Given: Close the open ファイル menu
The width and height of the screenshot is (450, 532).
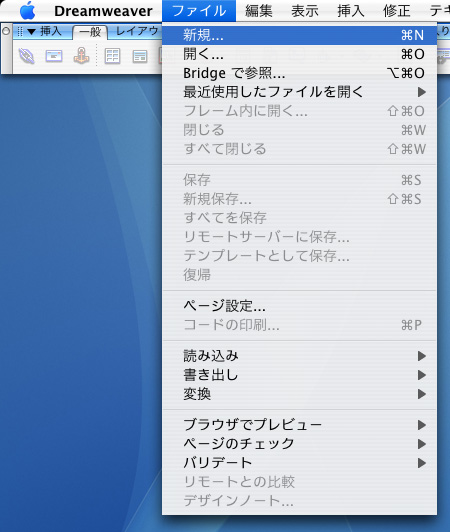Looking at the screenshot, I should (199, 11).
